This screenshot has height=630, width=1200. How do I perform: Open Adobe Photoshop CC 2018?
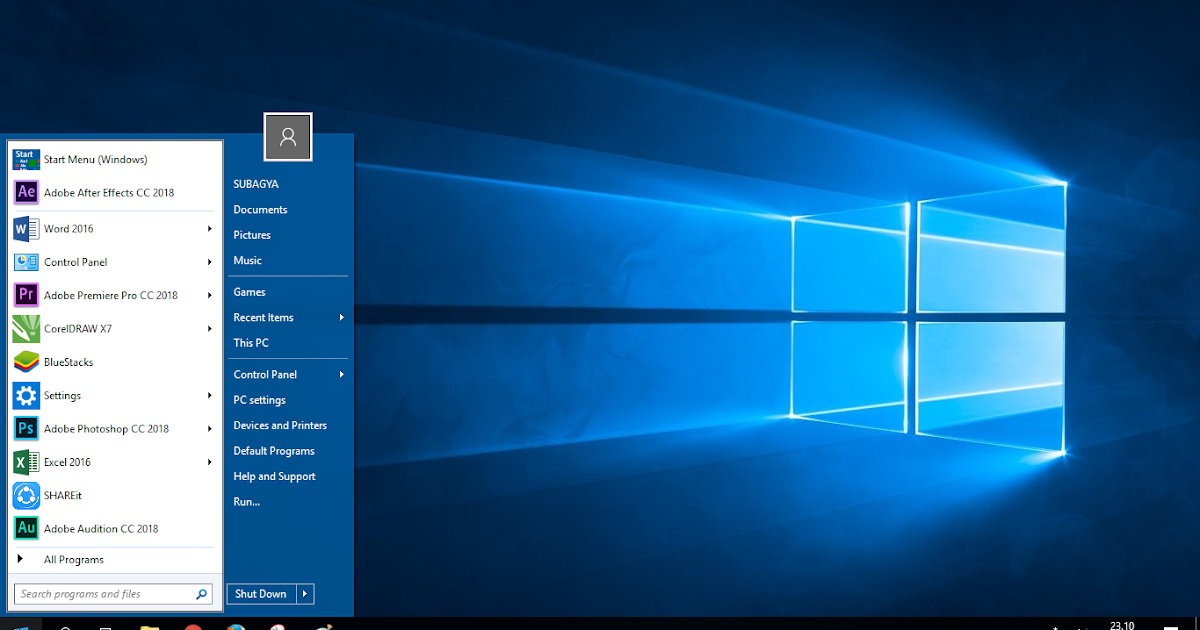[x=108, y=428]
